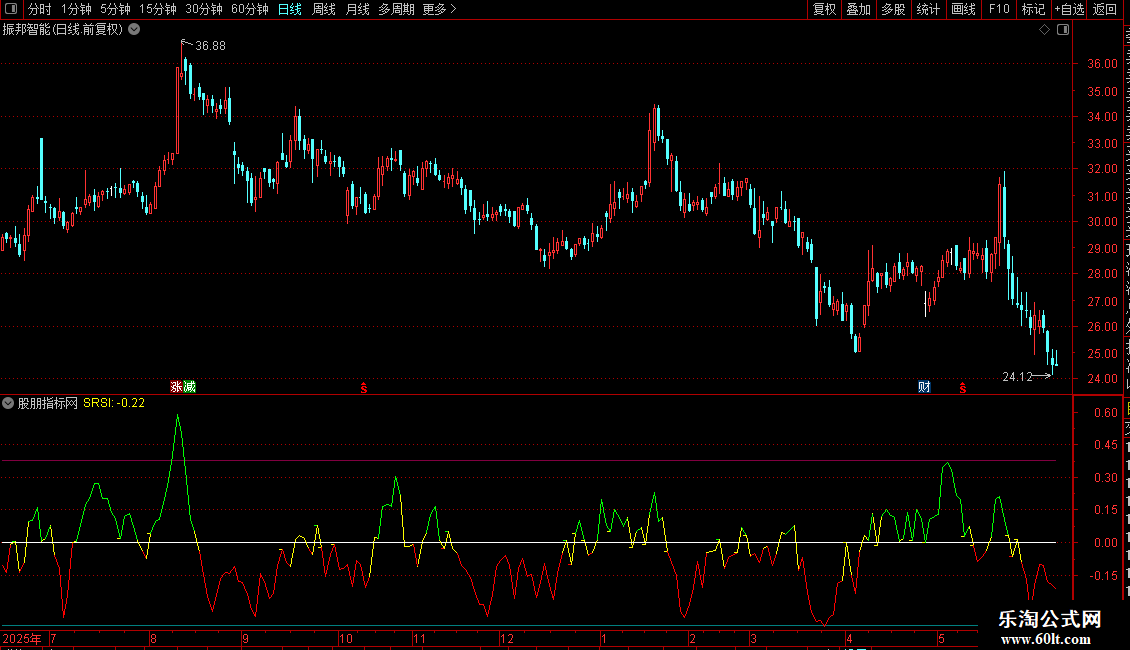
Task: Click the 叠加 overlay button
Action: click(858, 9)
